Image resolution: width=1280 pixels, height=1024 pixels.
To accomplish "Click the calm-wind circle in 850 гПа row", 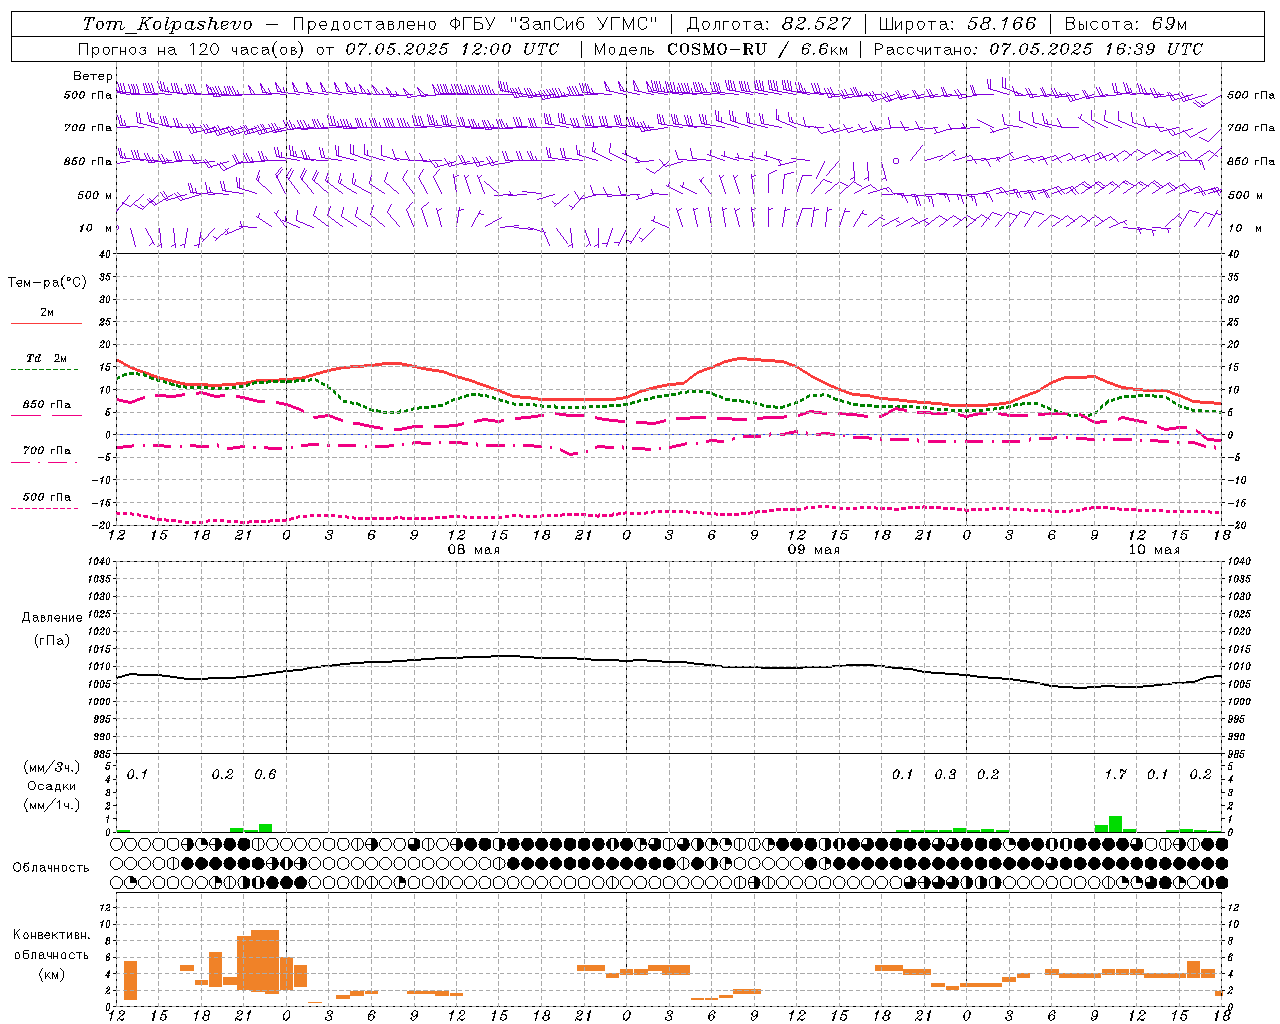I will click(x=896, y=160).
